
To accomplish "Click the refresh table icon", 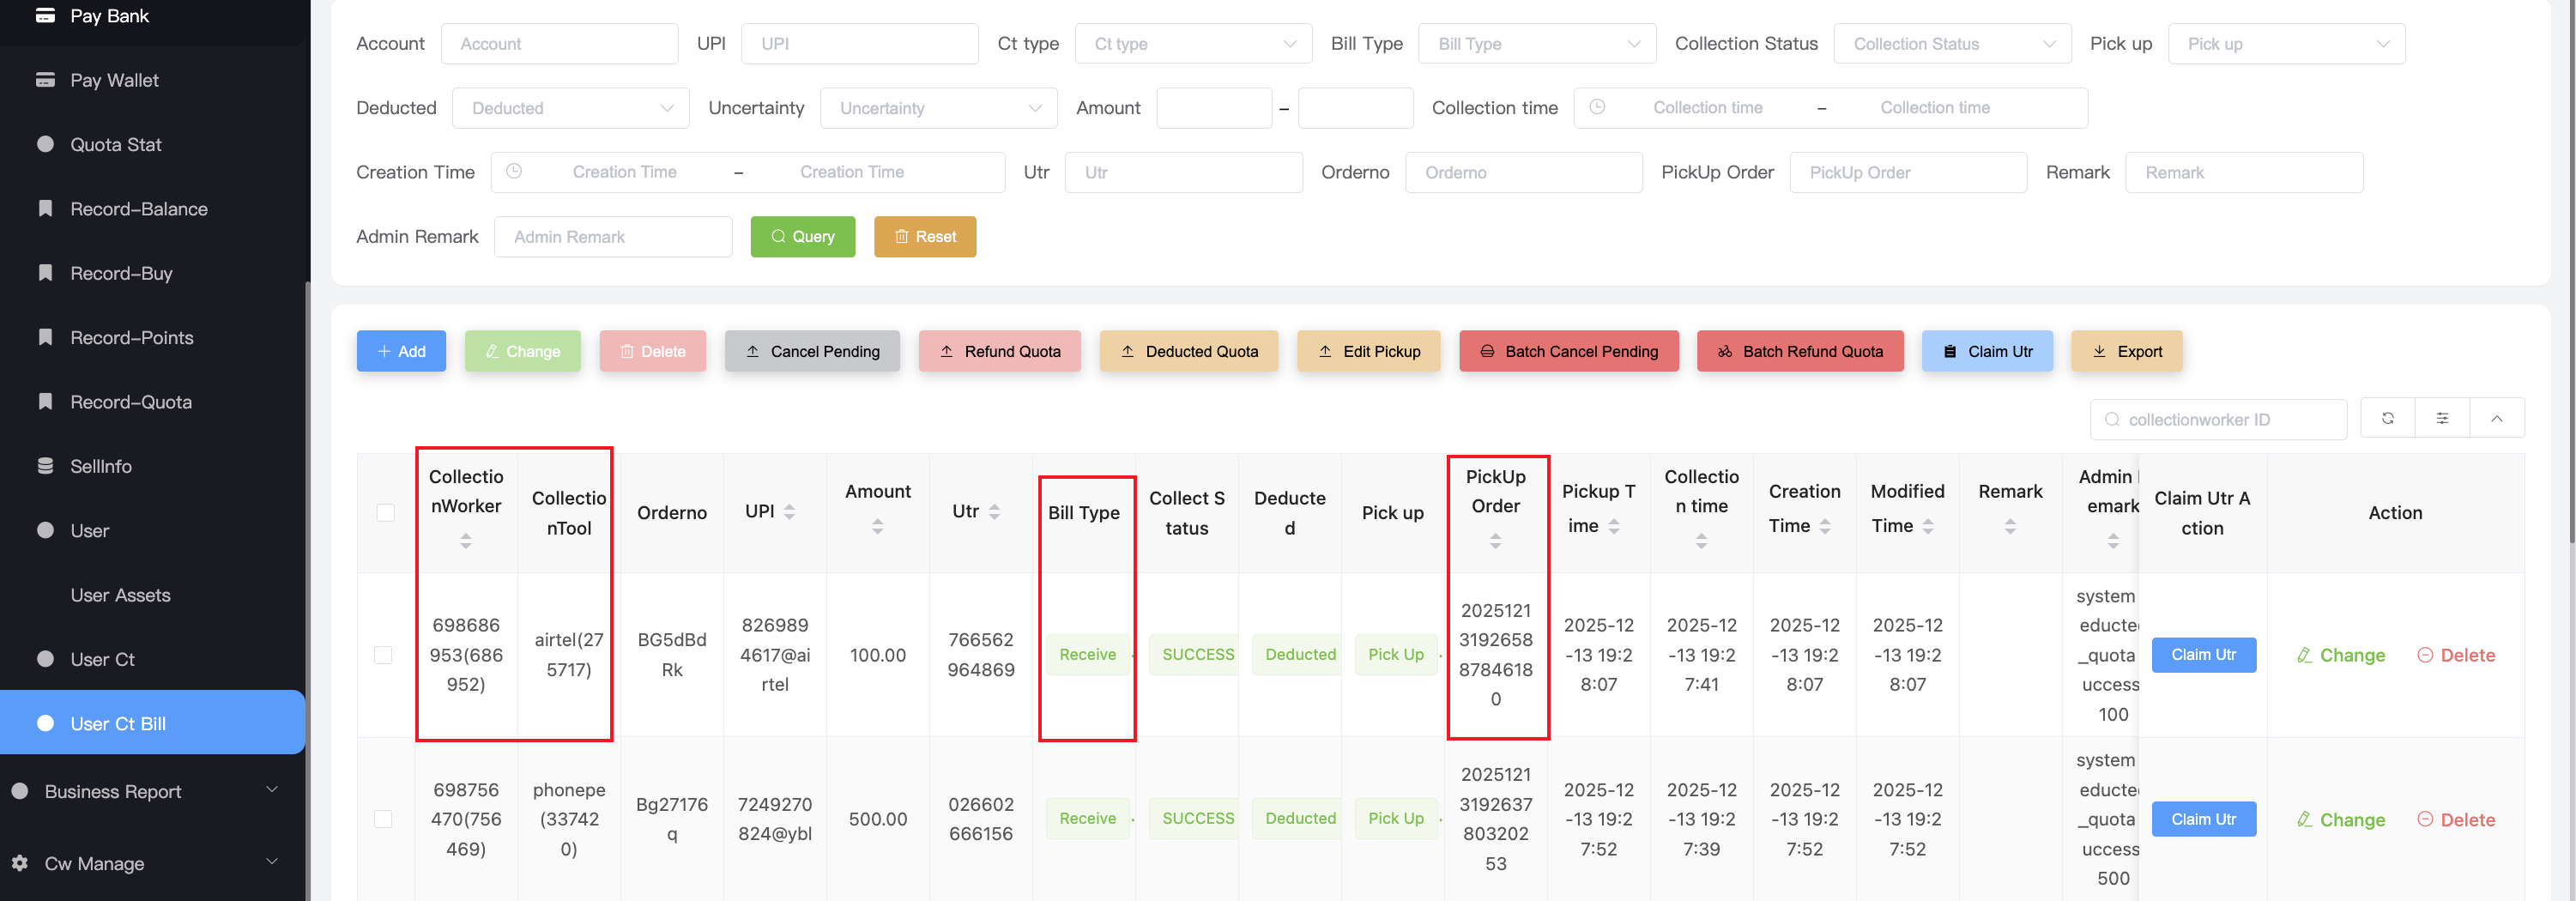I will [x=2387, y=418].
